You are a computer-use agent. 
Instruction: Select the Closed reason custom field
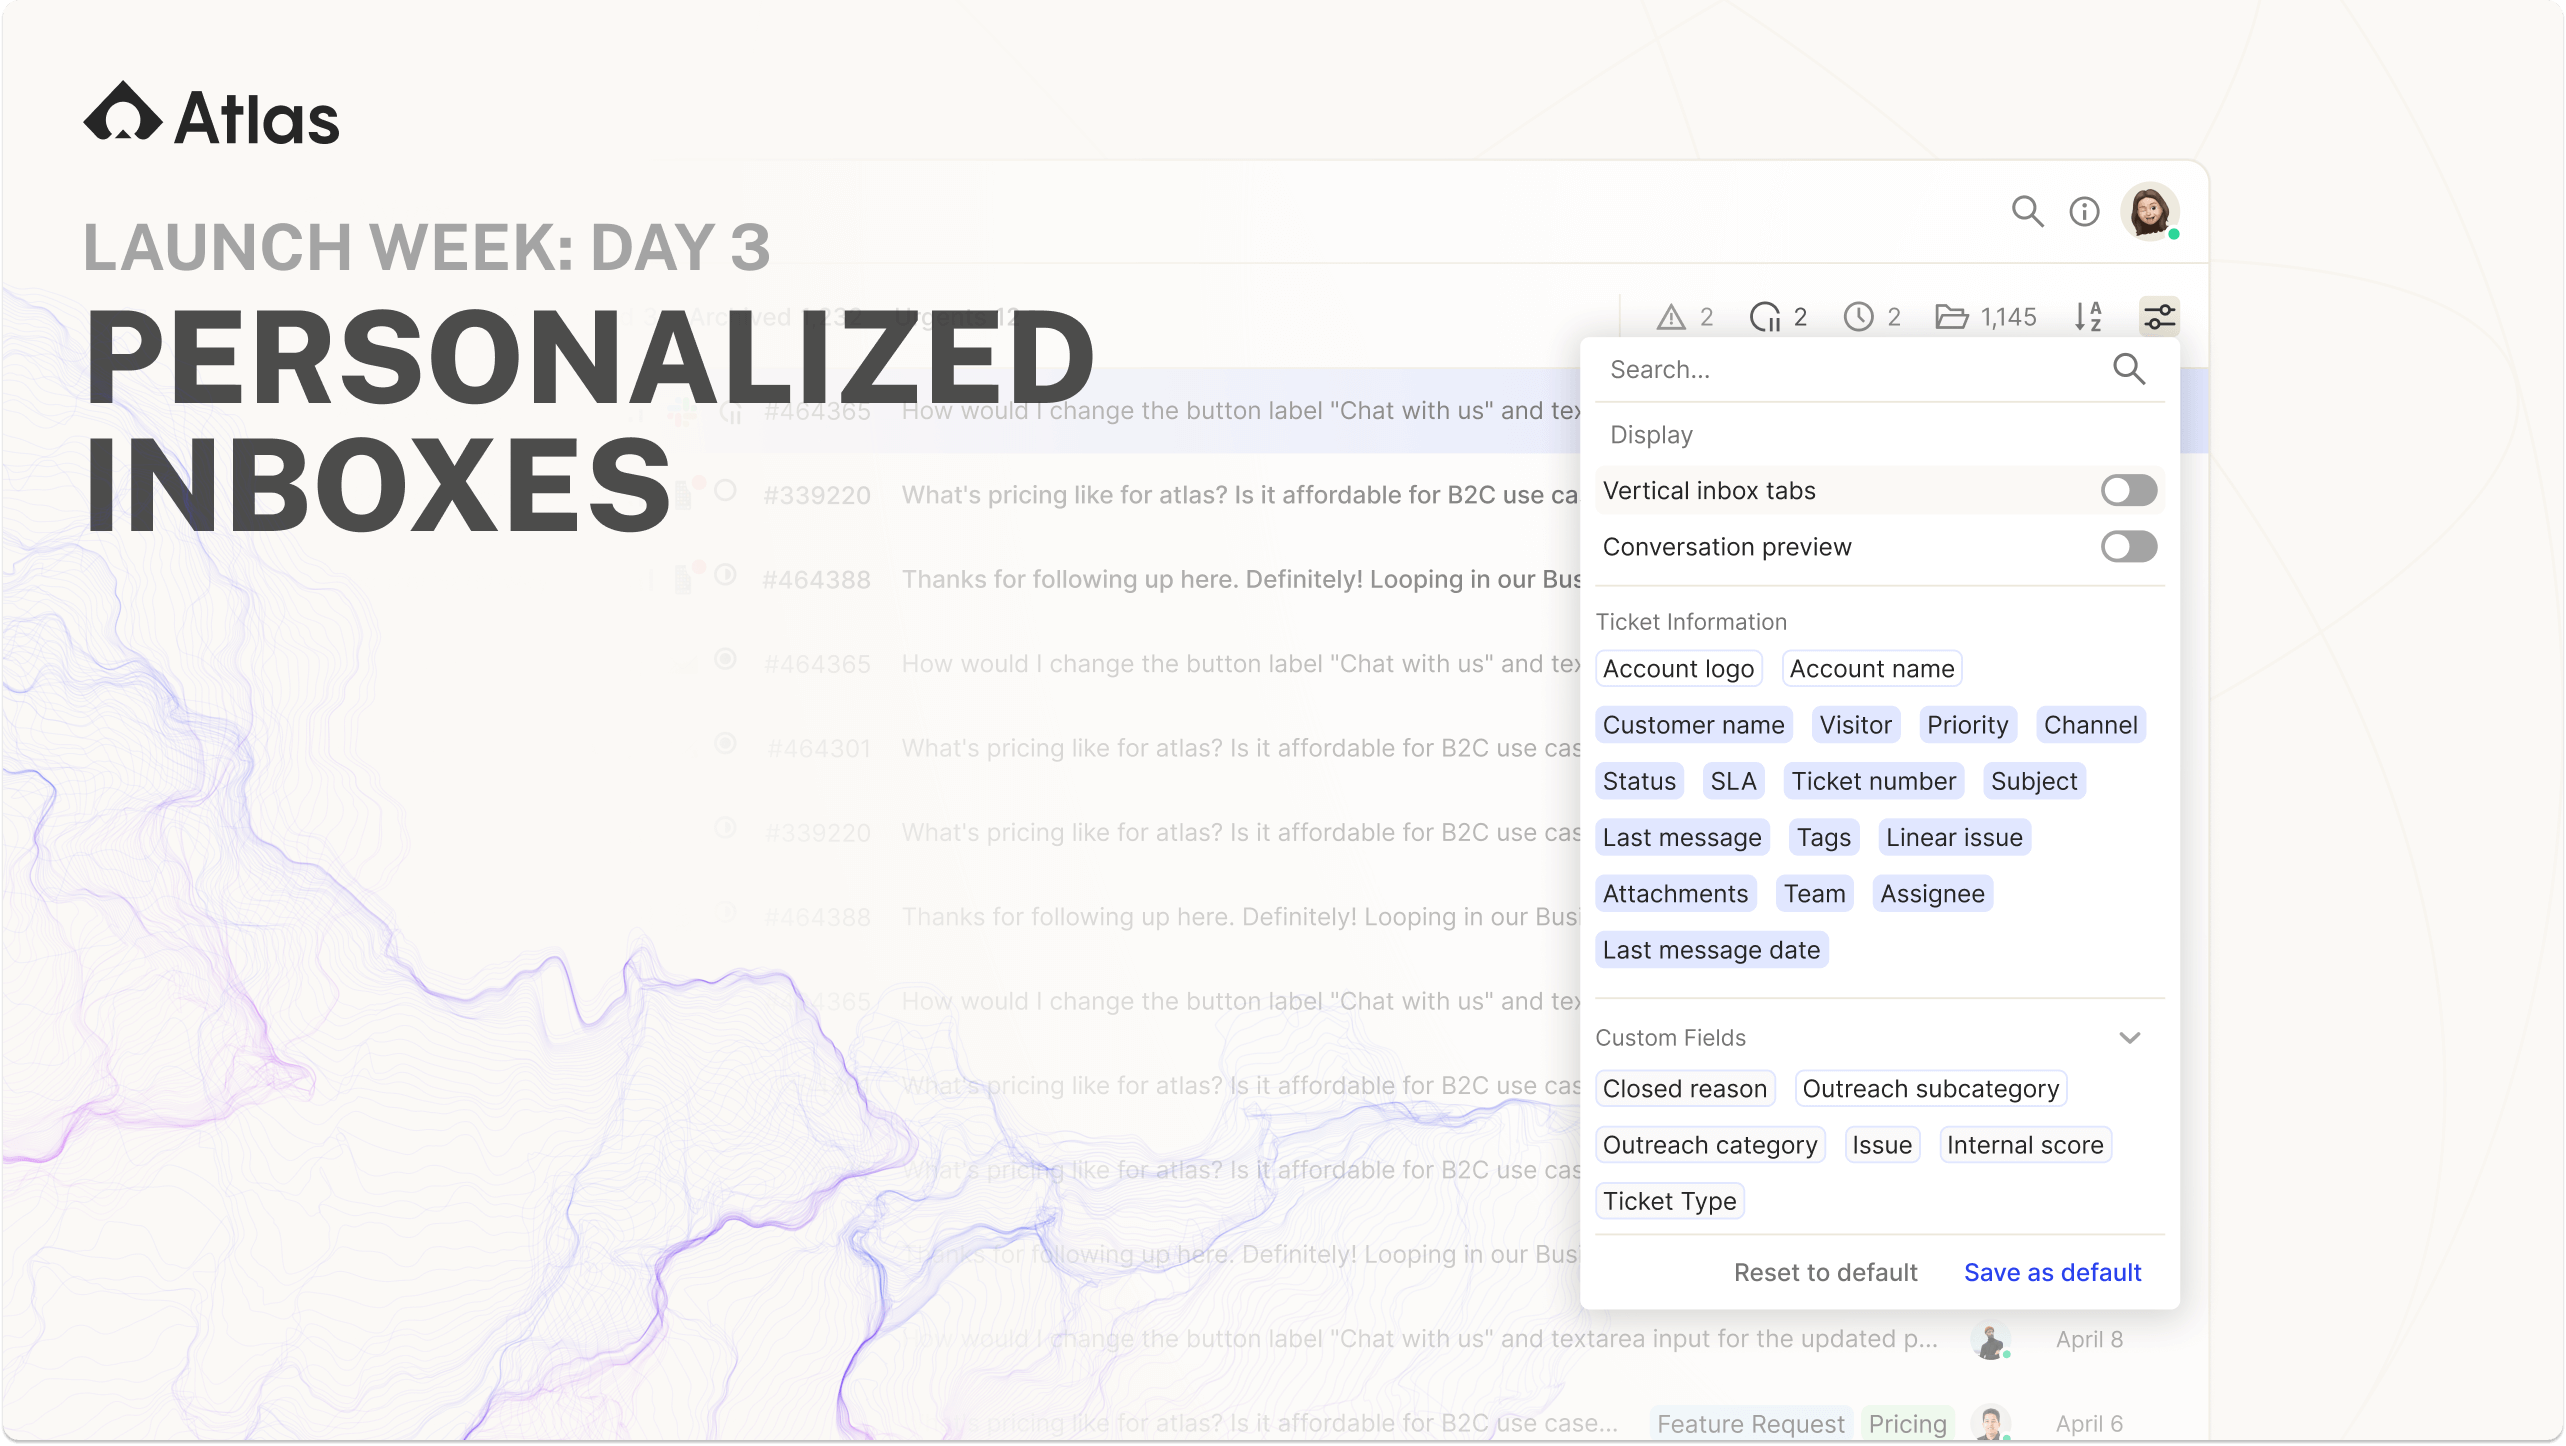pyautogui.click(x=1684, y=1089)
